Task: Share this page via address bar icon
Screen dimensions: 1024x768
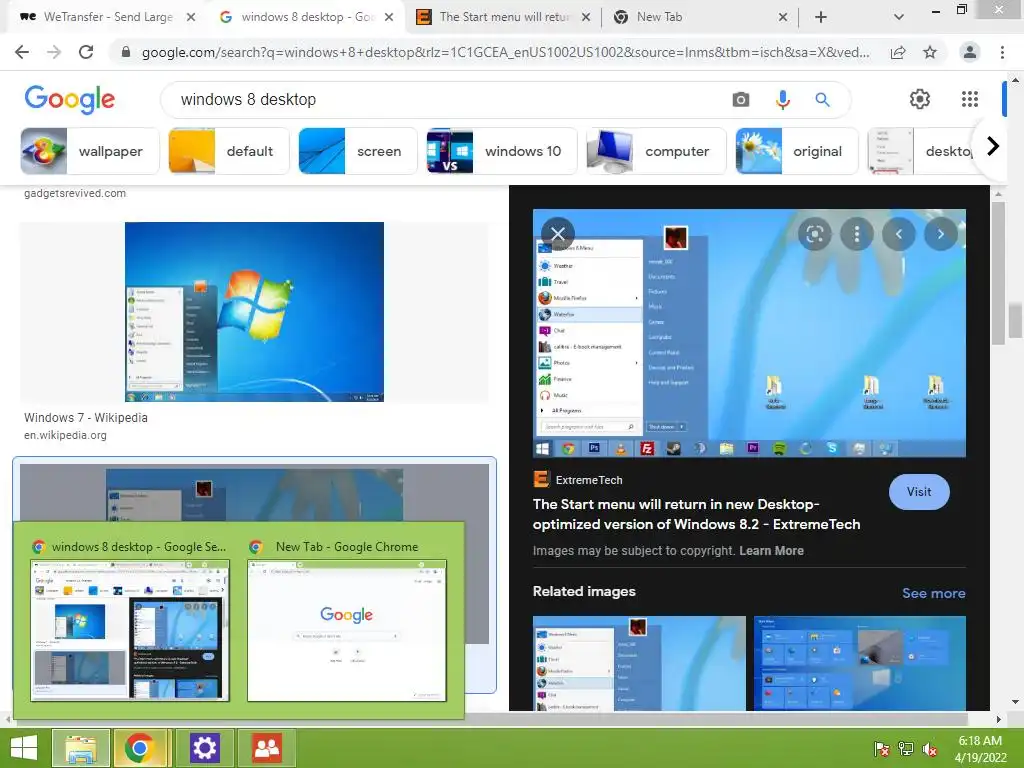Action: (x=898, y=52)
